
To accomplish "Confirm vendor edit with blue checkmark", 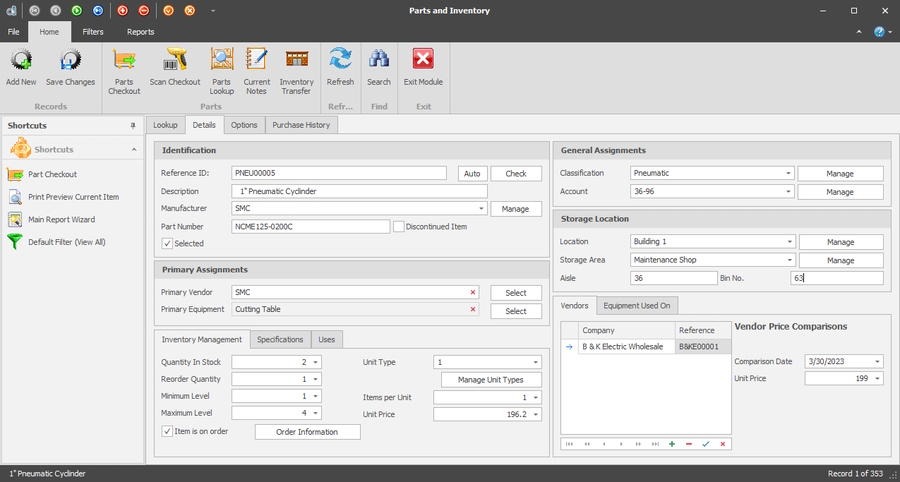I will click(x=705, y=444).
